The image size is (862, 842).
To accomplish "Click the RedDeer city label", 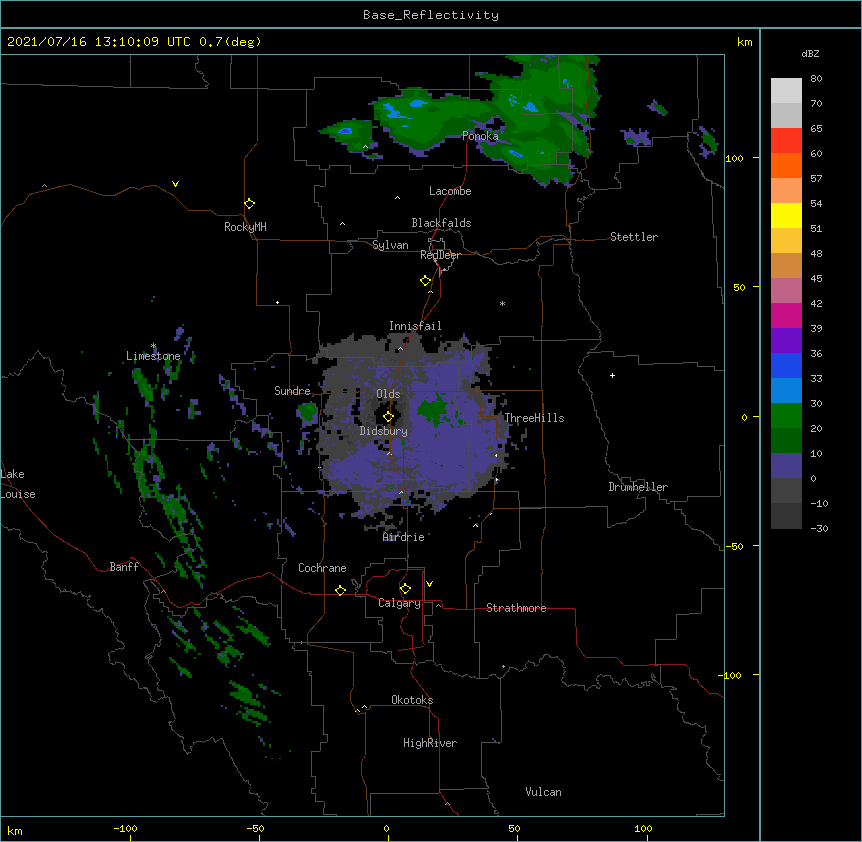I will tap(440, 255).
